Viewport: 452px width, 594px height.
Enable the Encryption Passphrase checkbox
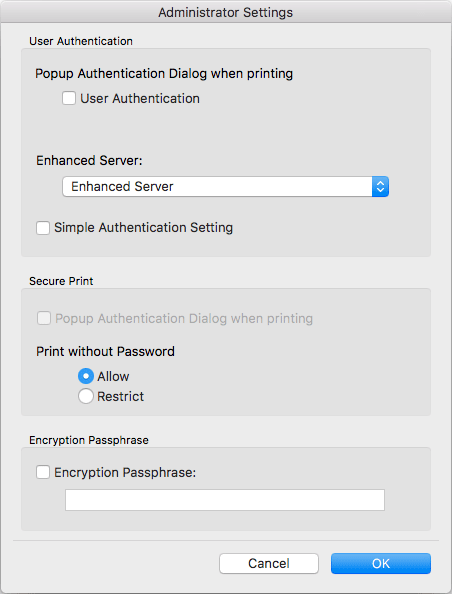pos(43,472)
